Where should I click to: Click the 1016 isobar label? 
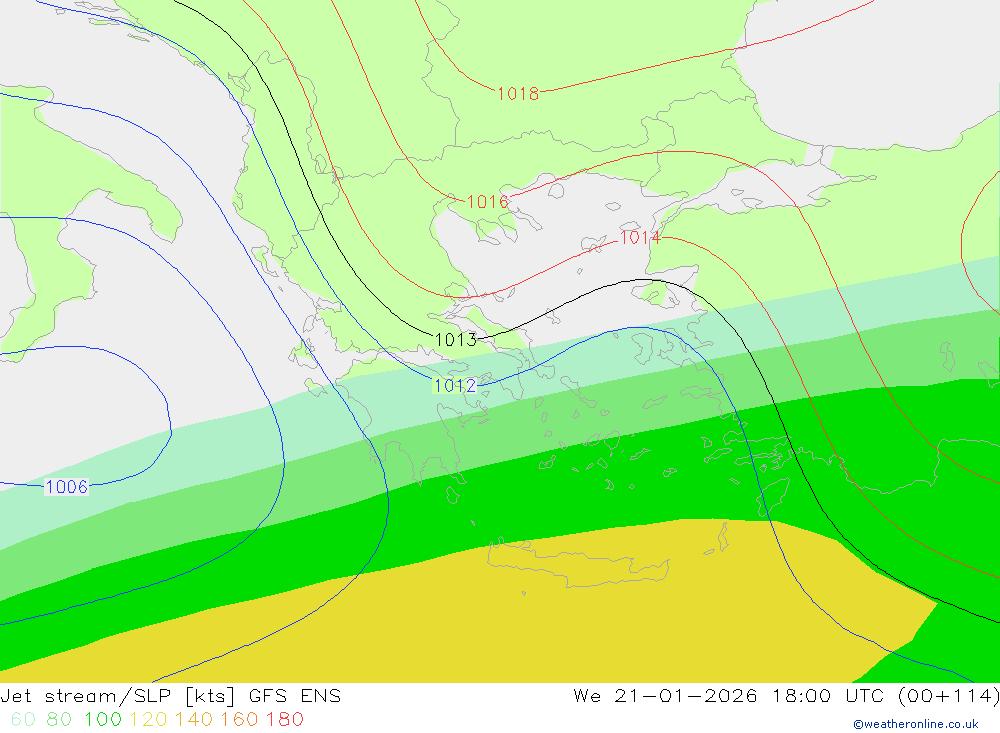(x=488, y=202)
